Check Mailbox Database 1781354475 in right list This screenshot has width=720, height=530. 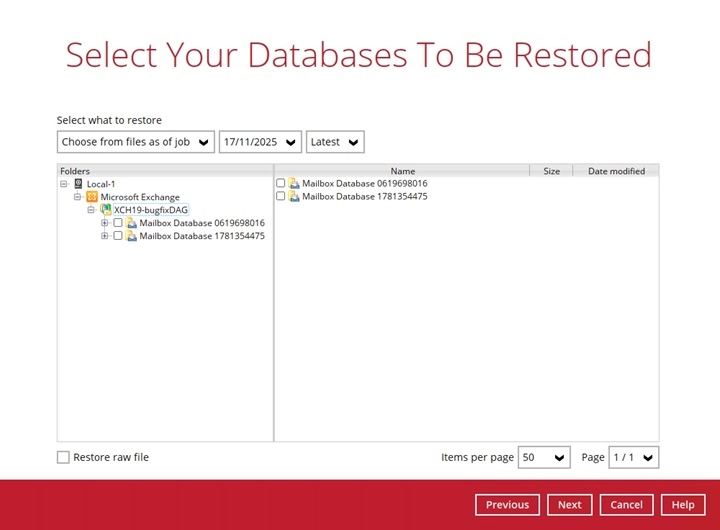coord(281,197)
